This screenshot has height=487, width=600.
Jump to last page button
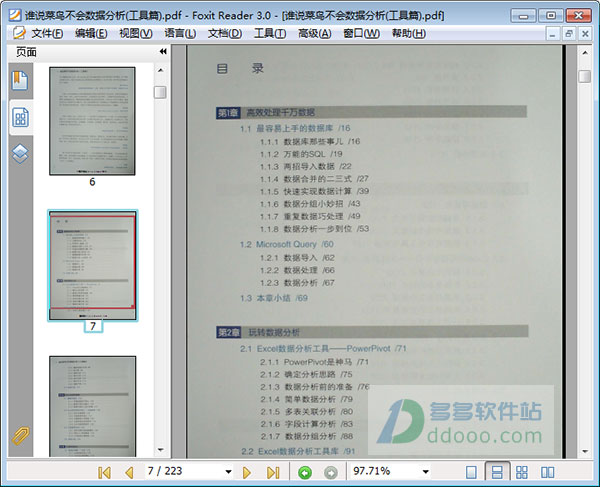pyautogui.click(x=273, y=472)
